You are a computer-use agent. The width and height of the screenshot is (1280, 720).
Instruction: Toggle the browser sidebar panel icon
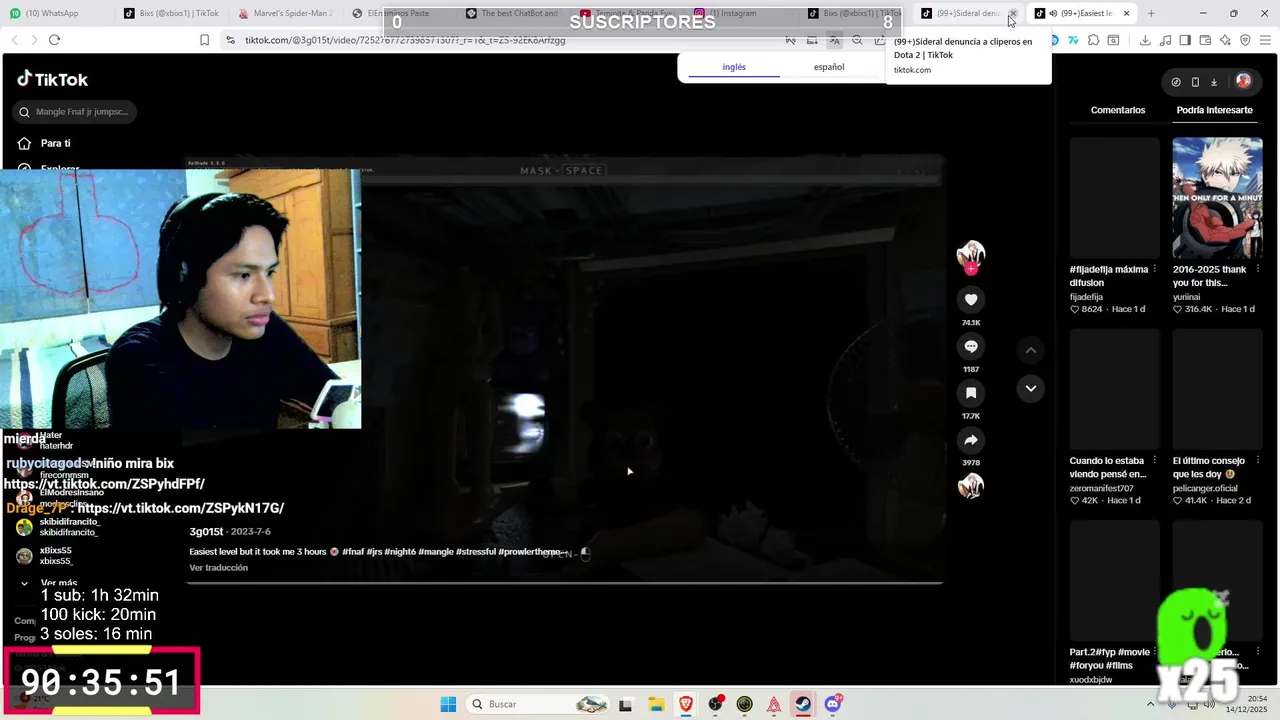point(1185,40)
